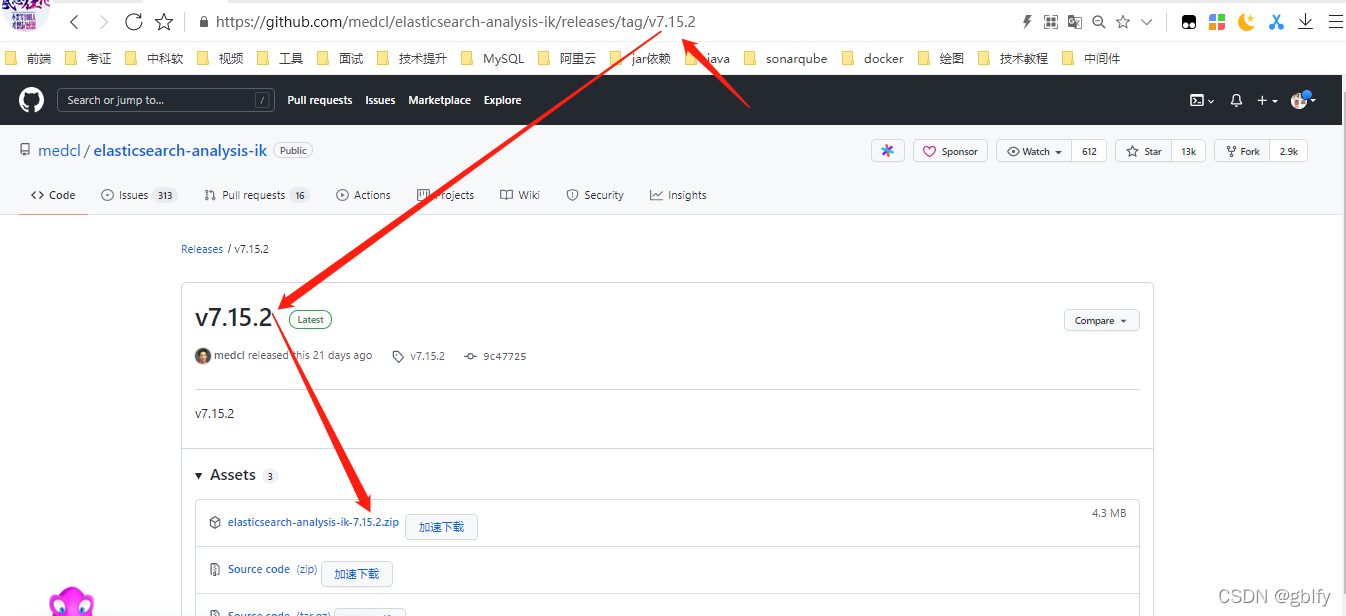Download elasticsearch-analysis-ik-7.15.2.zip
This screenshot has height=616, width=1346.
(313, 521)
